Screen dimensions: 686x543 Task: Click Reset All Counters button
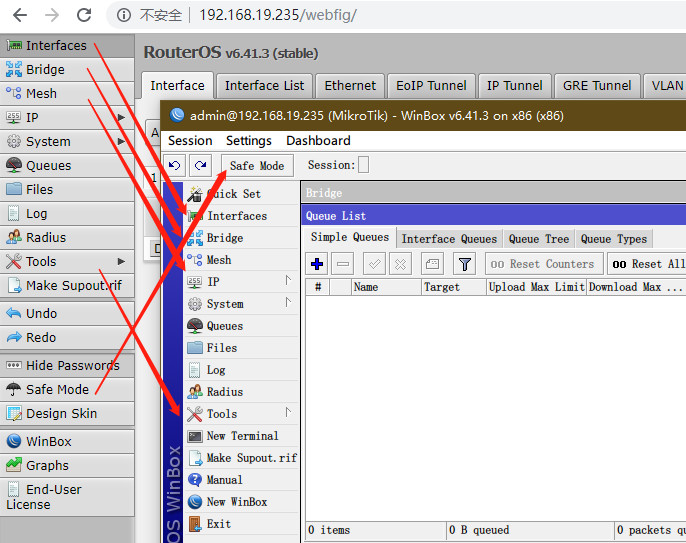(646, 264)
